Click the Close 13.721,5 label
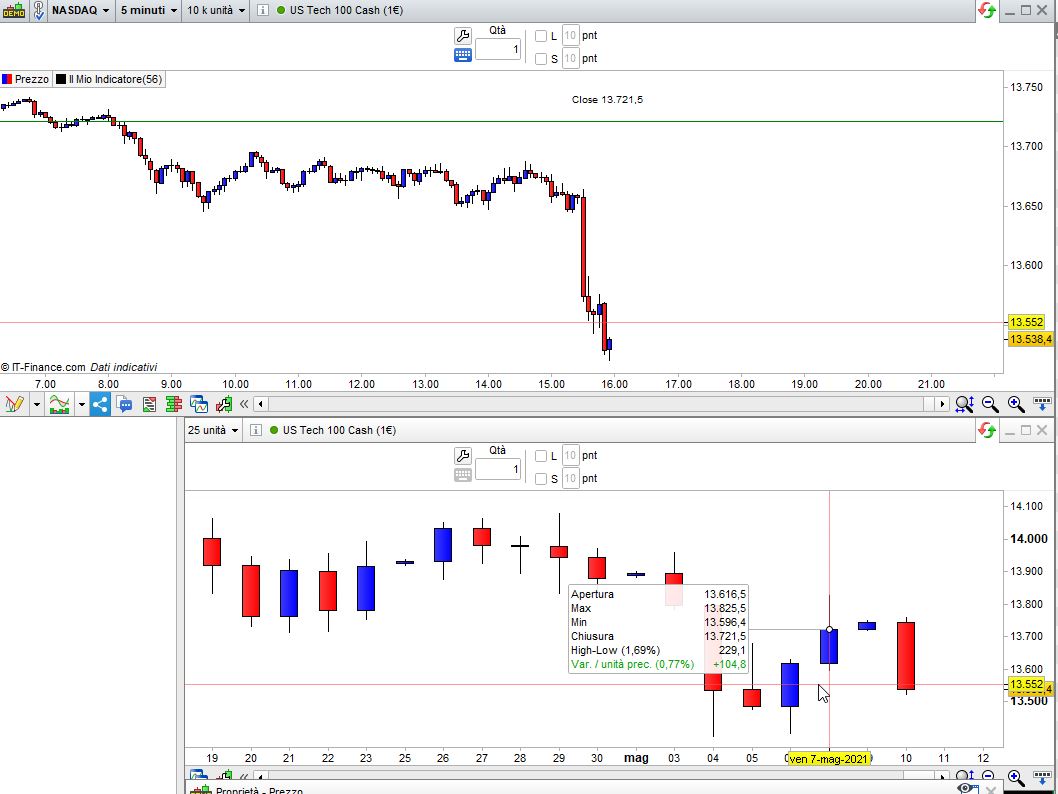The height and width of the screenshot is (794, 1058). coord(607,99)
